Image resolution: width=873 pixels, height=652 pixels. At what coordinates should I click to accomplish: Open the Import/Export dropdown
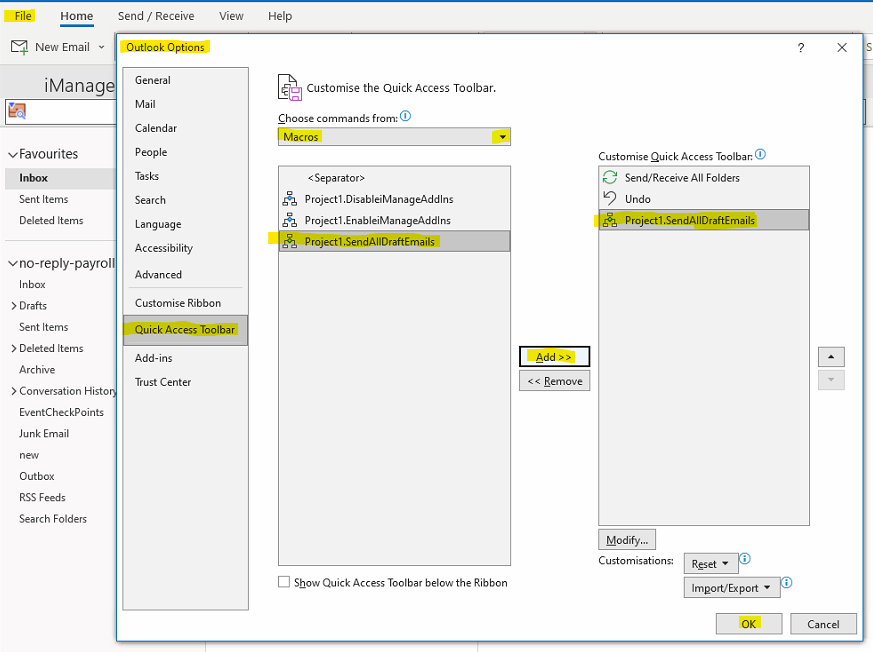pos(731,588)
